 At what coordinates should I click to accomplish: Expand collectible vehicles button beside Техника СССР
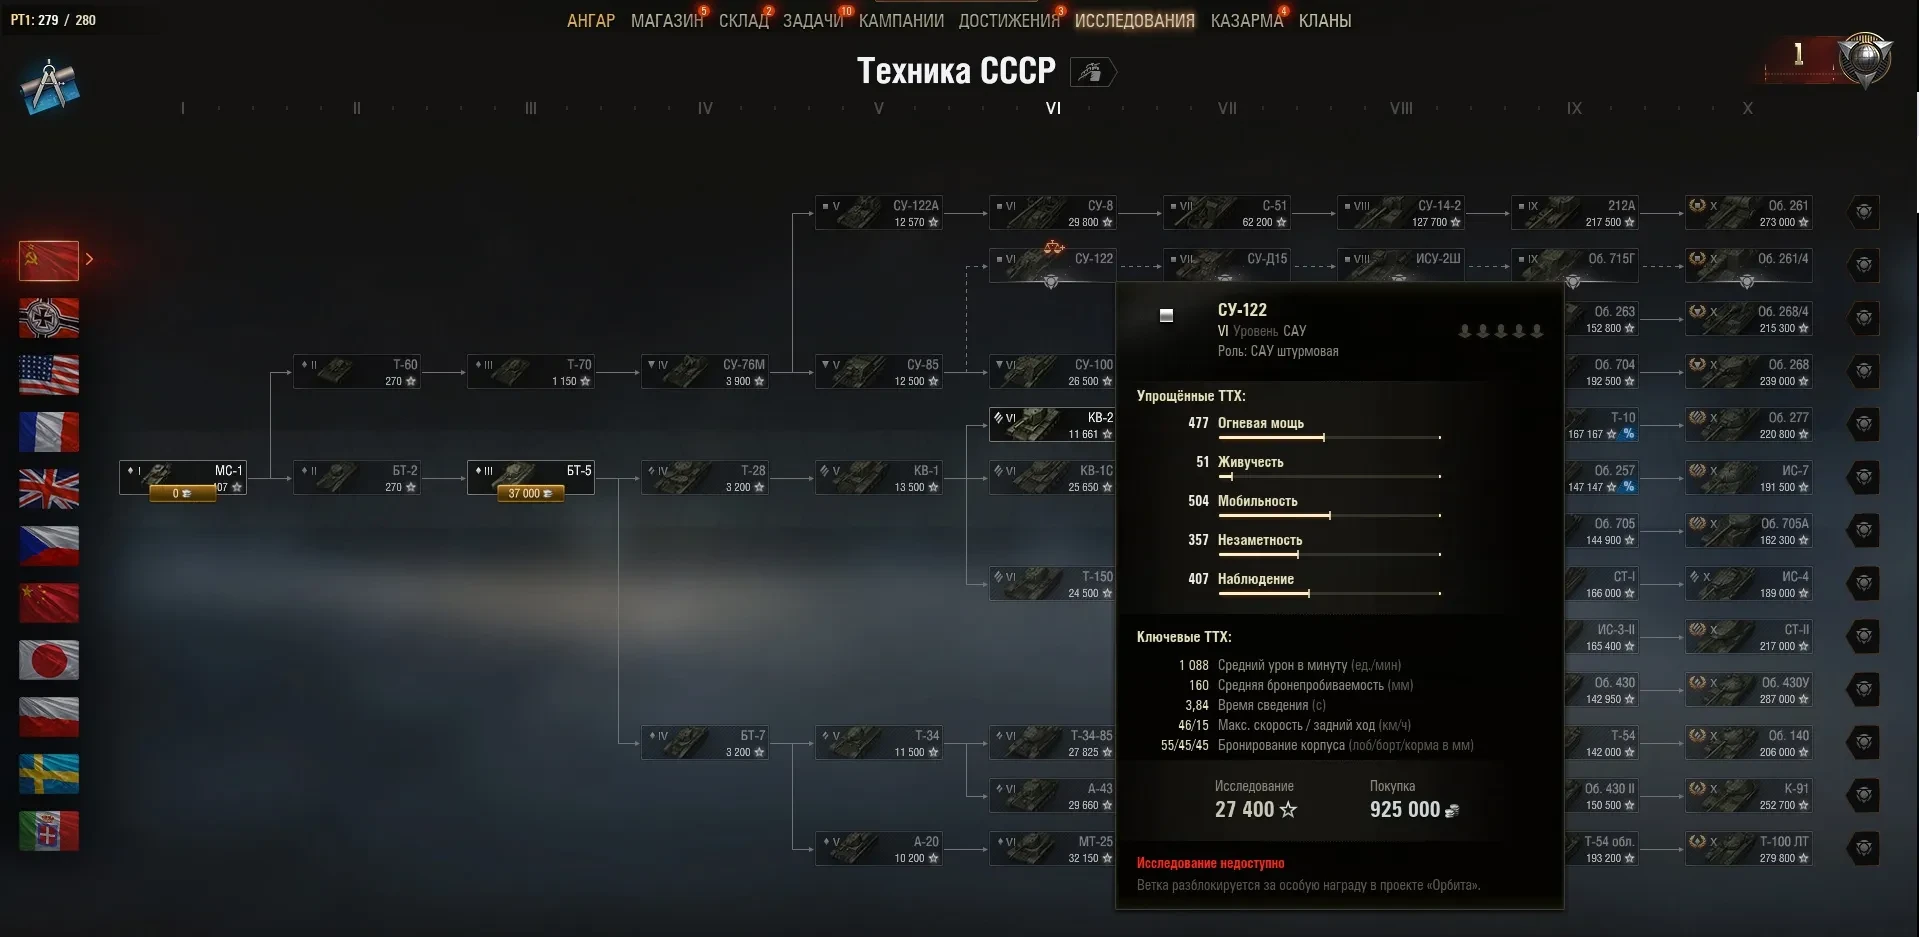[x=1093, y=72]
